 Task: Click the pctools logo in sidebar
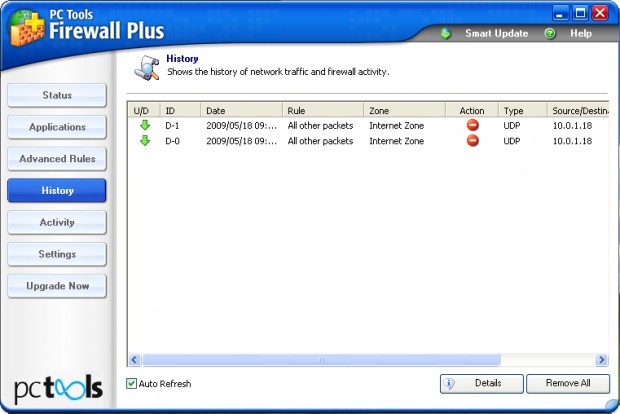(x=59, y=388)
